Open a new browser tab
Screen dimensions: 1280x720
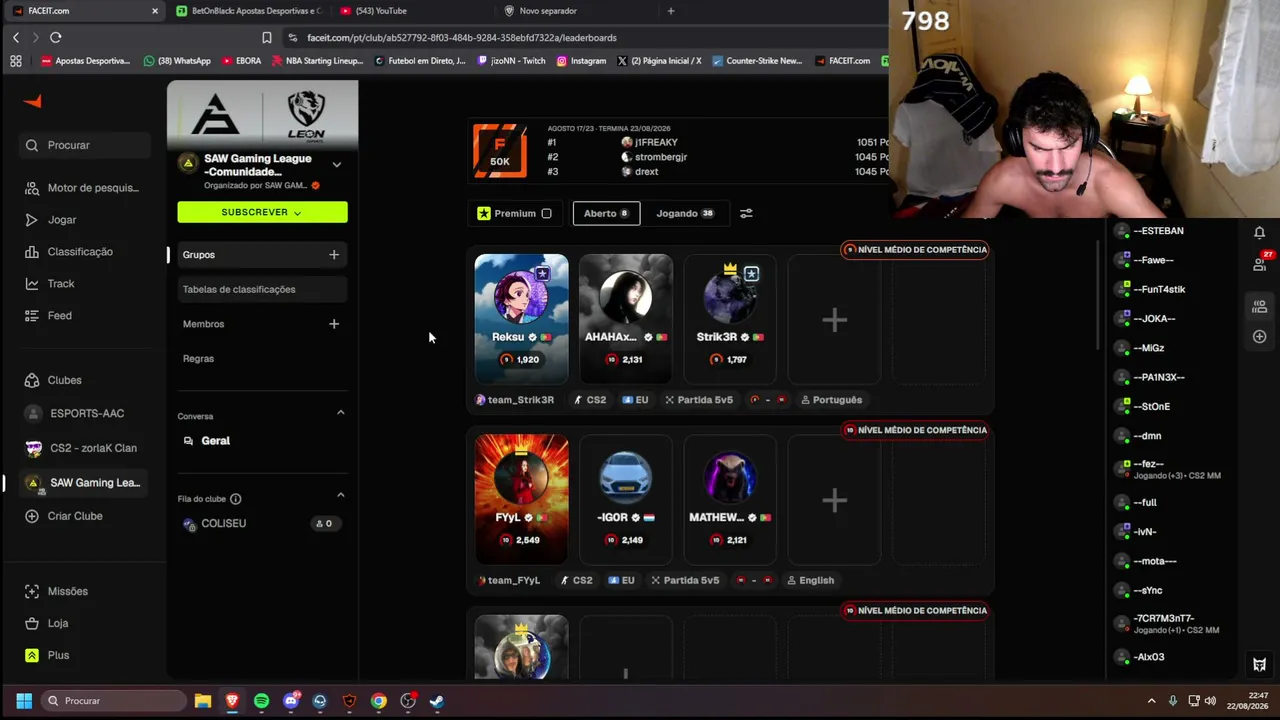tap(671, 11)
